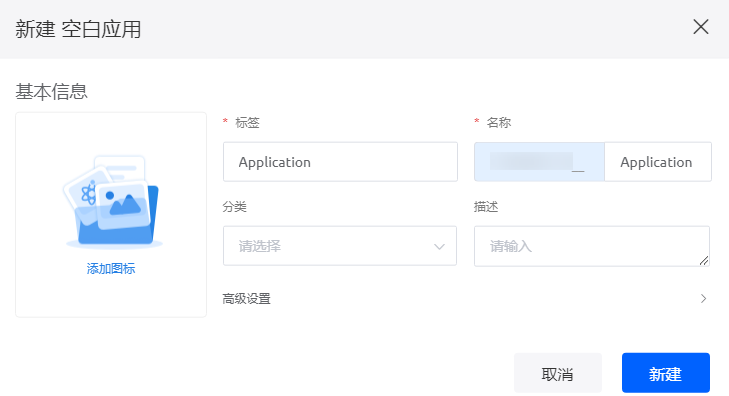Close the 新建 空白应用 dialog
Viewport: 729px width, 396px height.
pos(701,27)
